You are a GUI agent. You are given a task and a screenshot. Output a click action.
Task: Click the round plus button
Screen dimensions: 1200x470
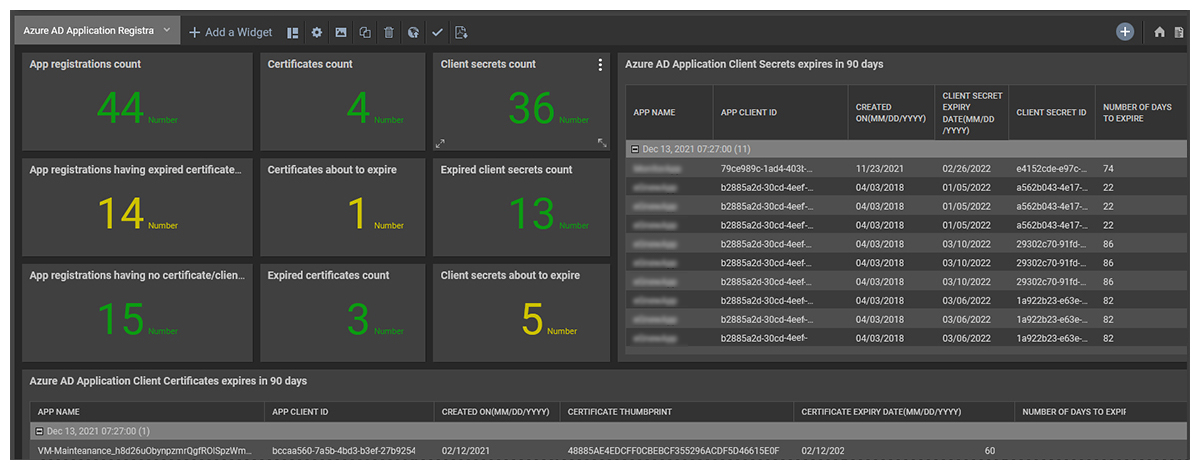click(1125, 32)
